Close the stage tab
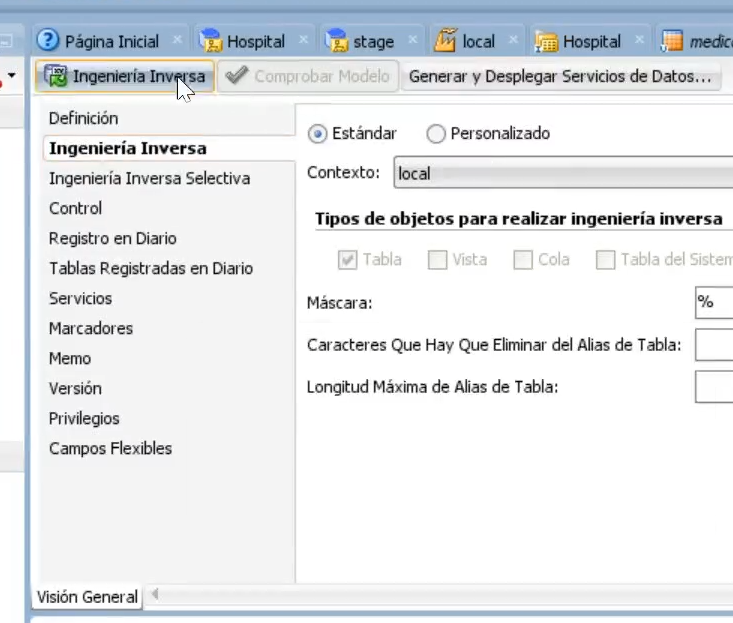 (412, 40)
